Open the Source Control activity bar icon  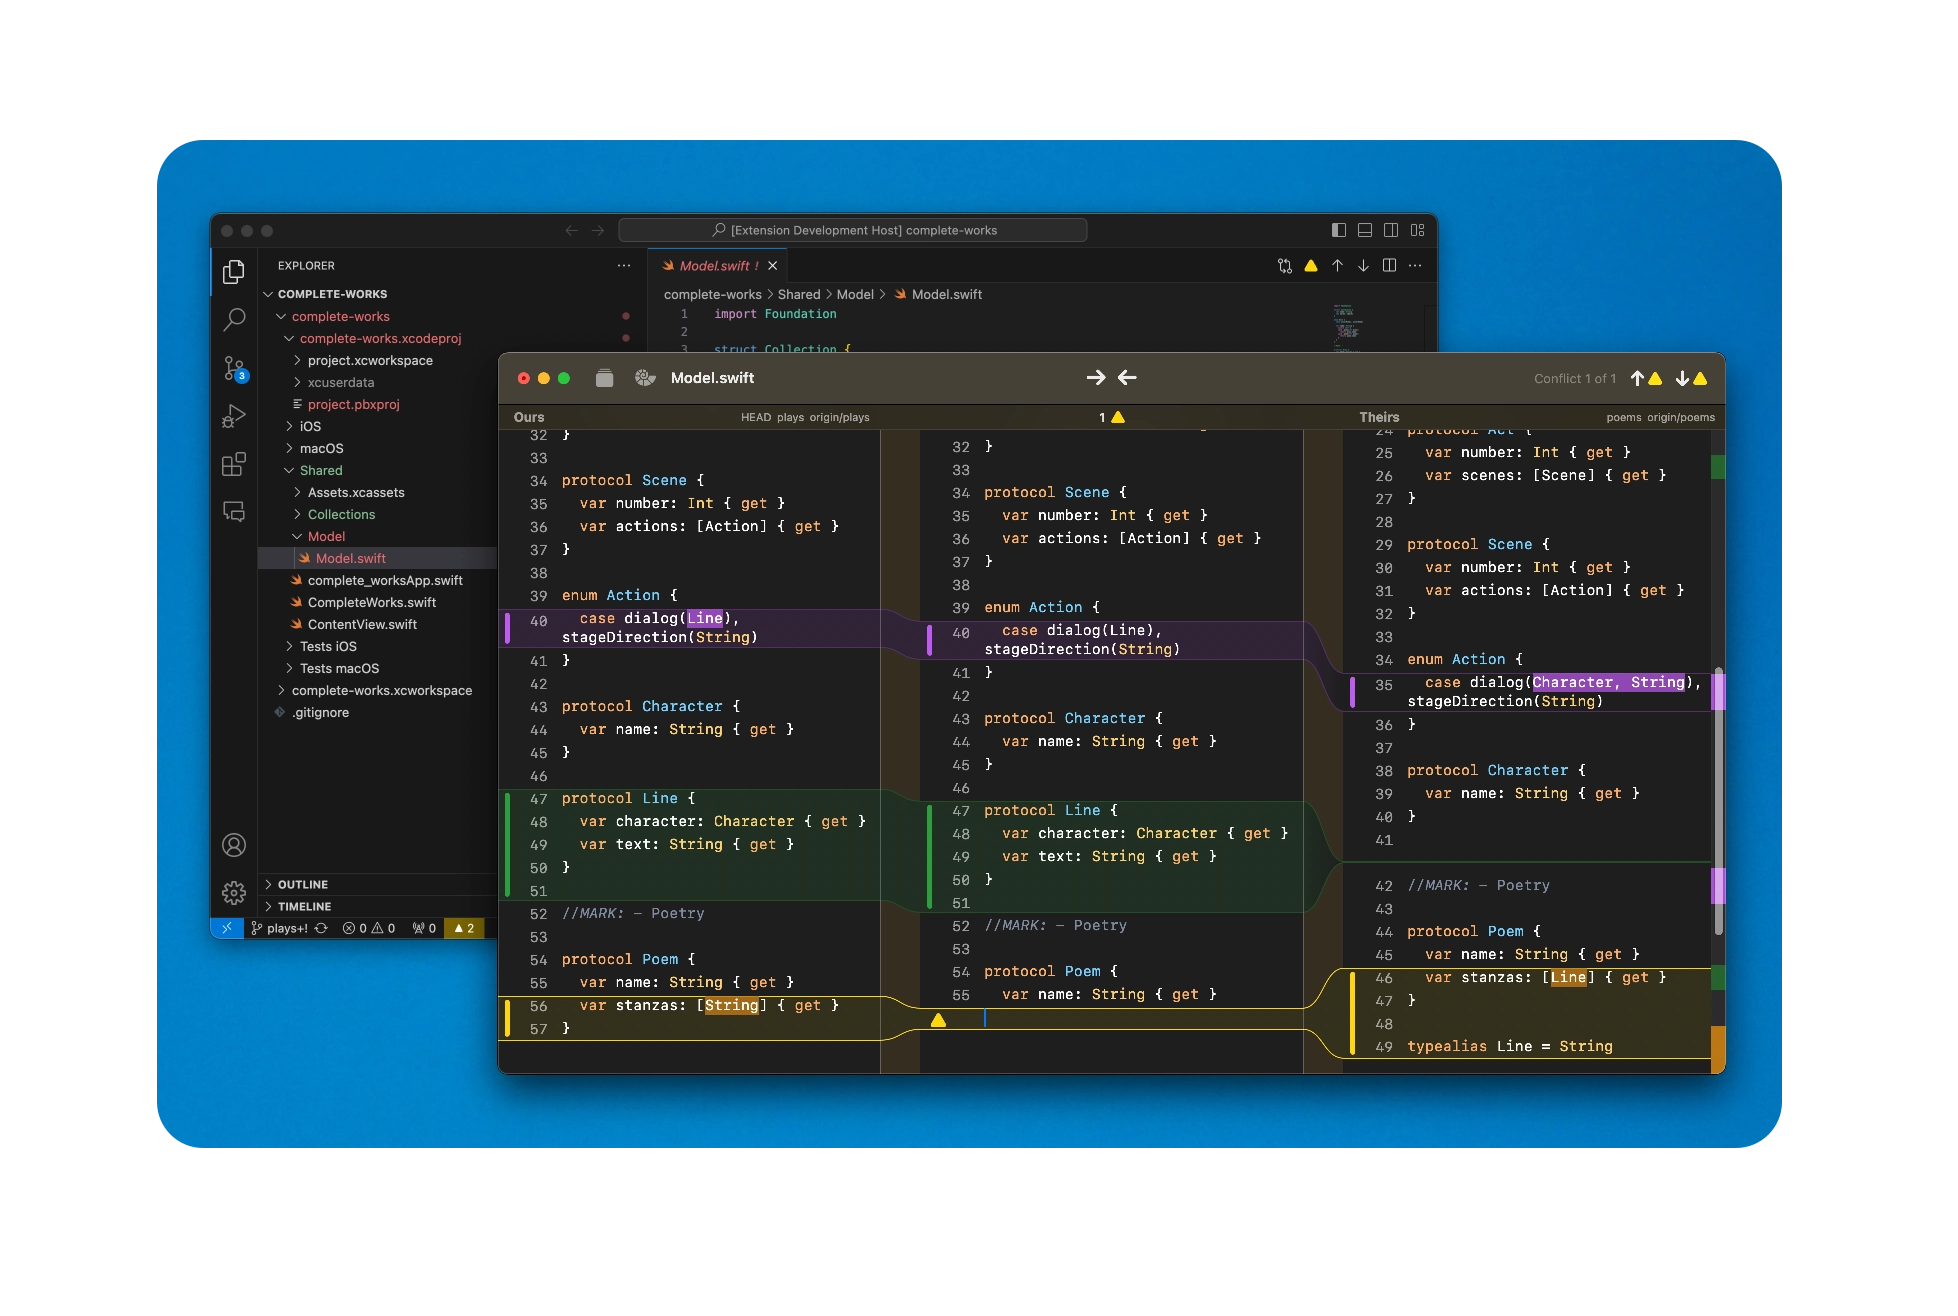coord(234,368)
